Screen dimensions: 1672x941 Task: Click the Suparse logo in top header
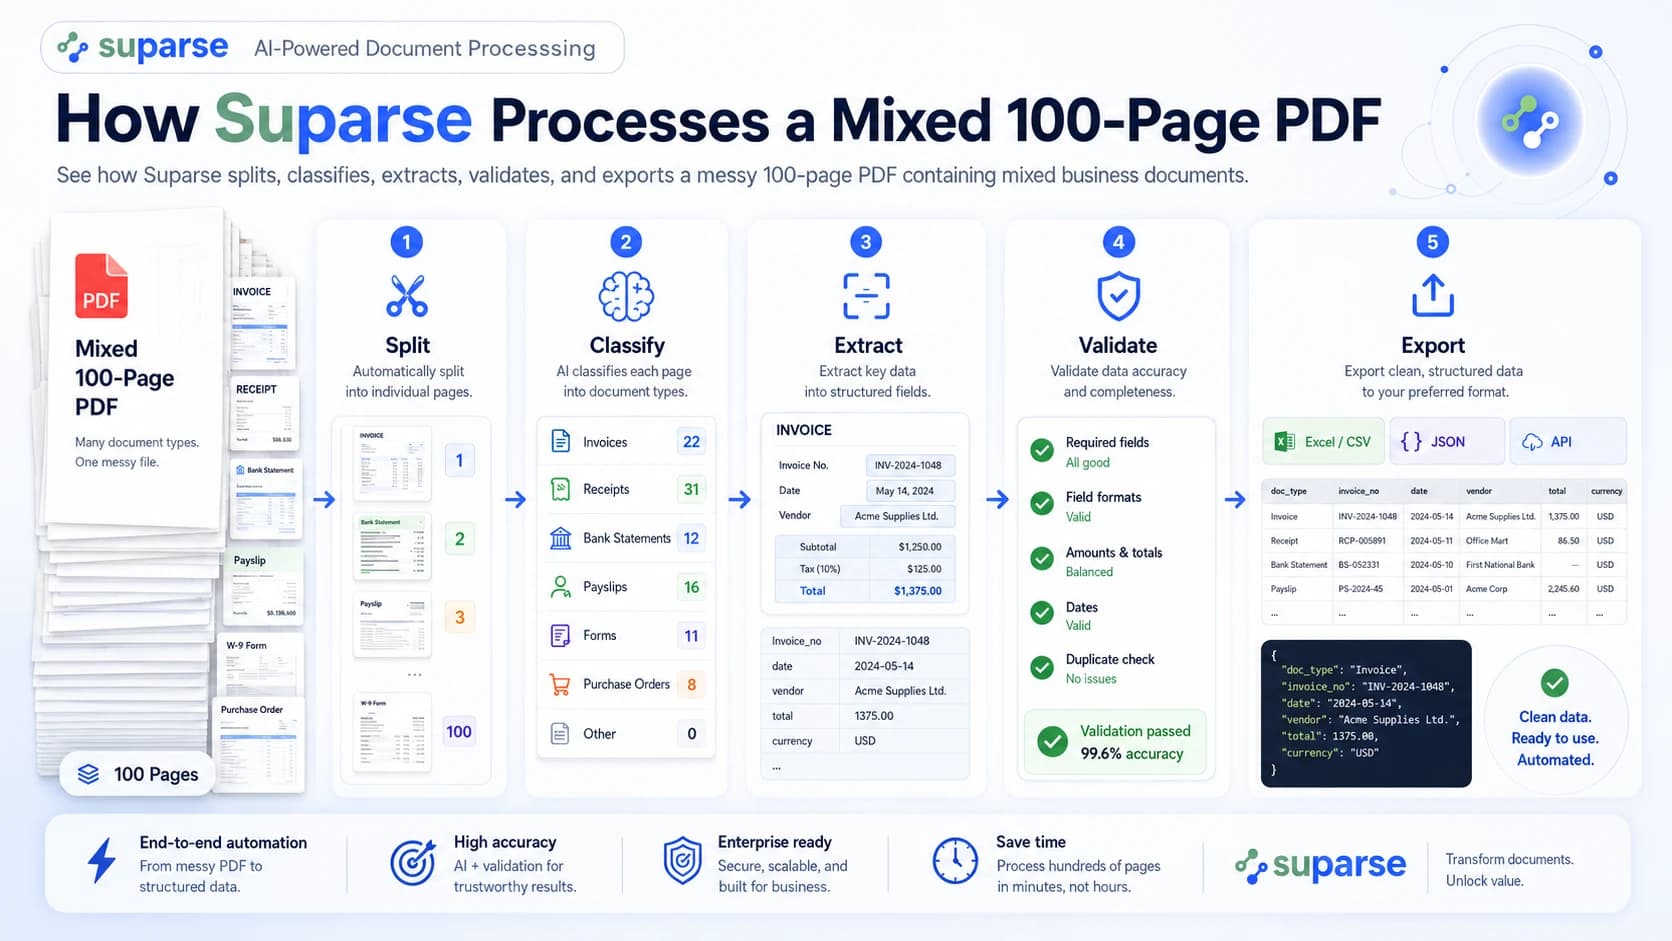(x=143, y=47)
